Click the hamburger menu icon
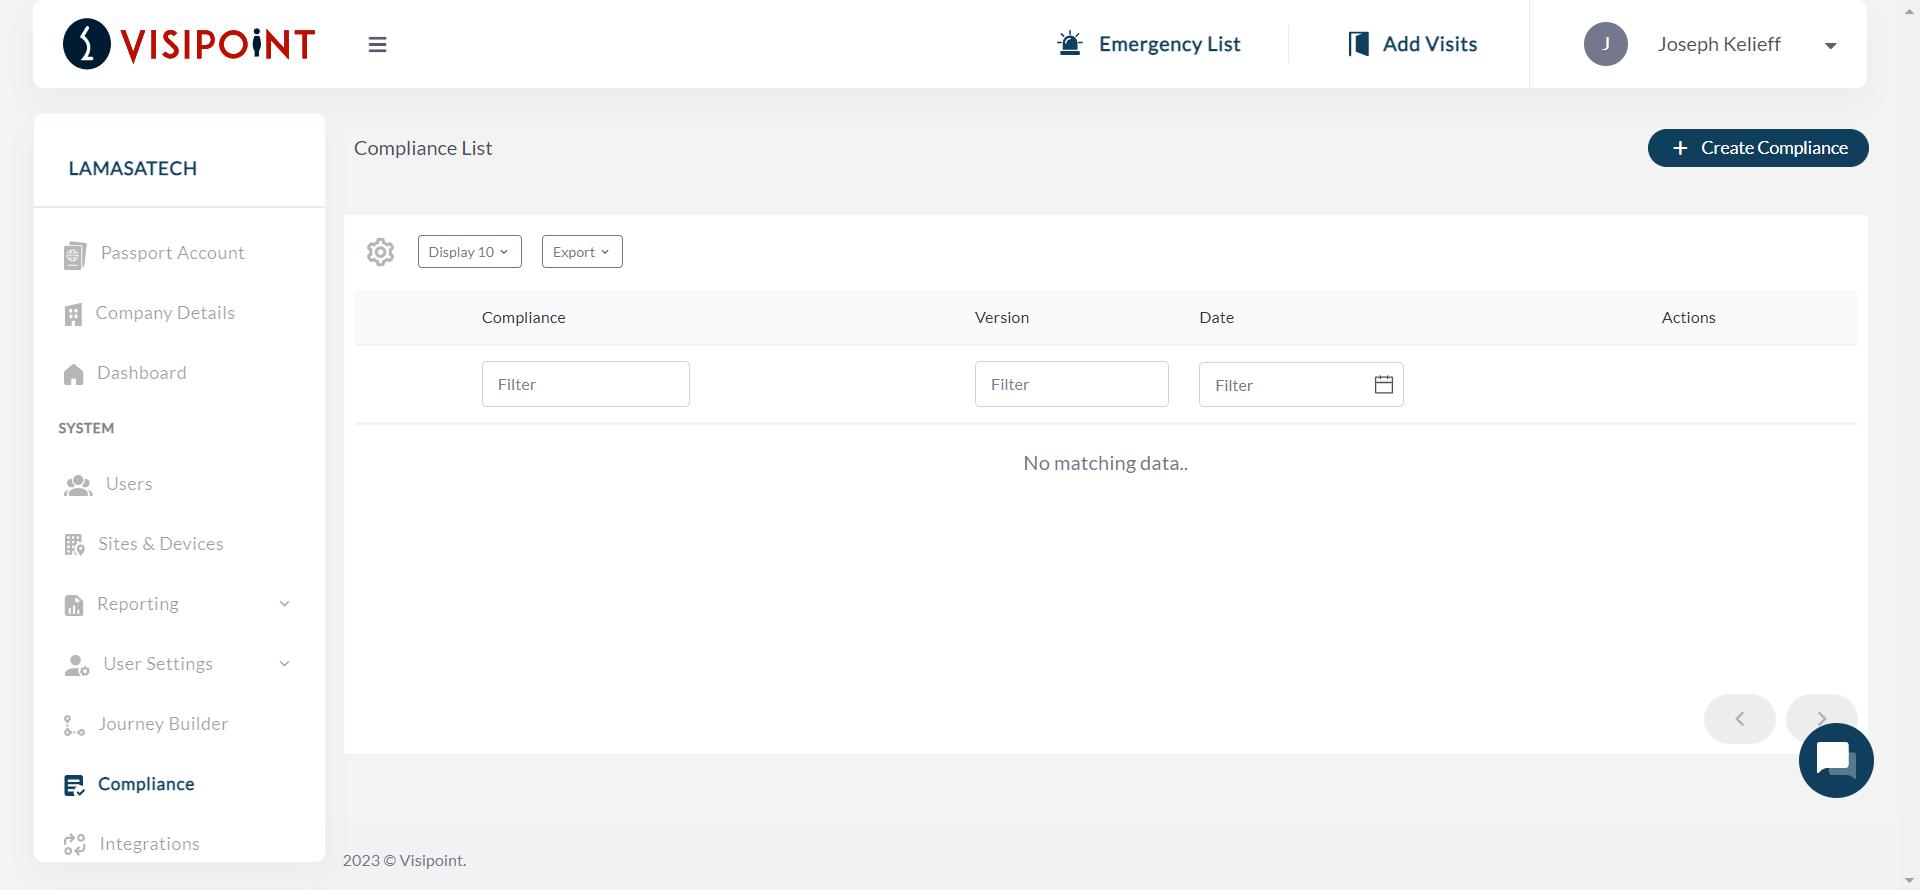Viewport: 1920px width, 890px height. (377, 44)
